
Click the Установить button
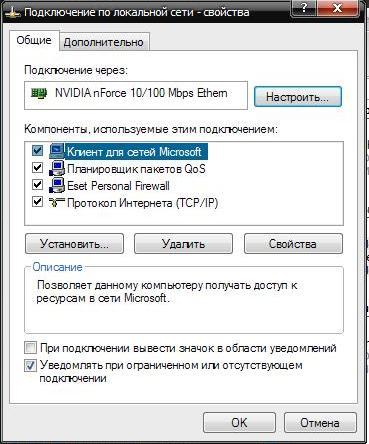(x=74, y=244)
